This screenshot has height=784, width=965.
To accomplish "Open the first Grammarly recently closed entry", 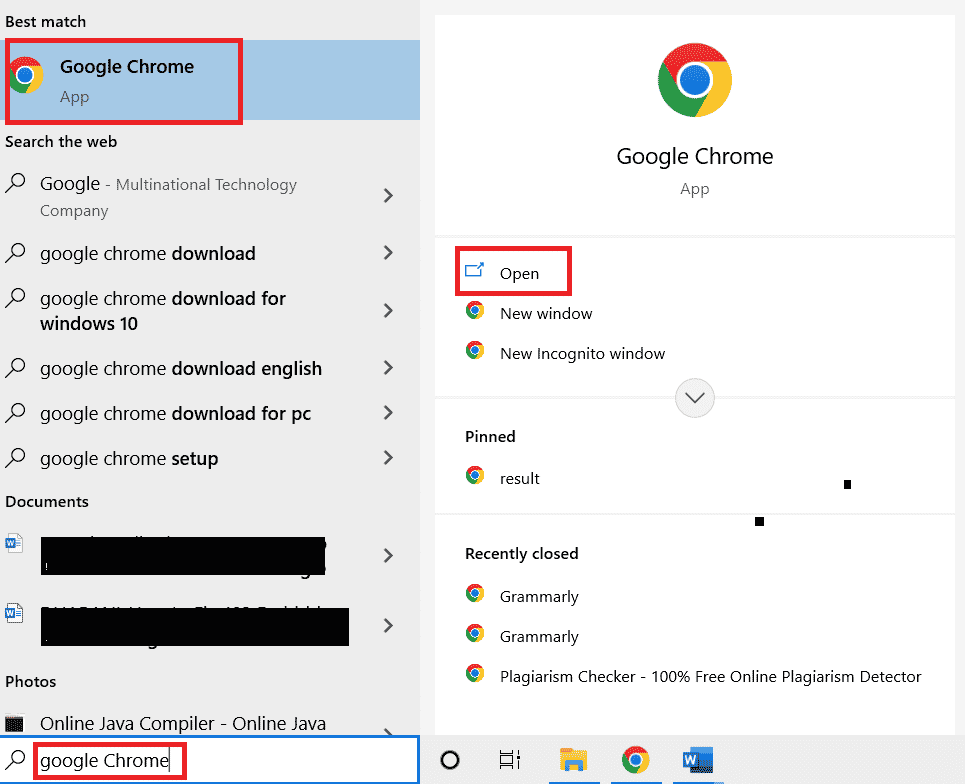I will (x=538, y=597).
